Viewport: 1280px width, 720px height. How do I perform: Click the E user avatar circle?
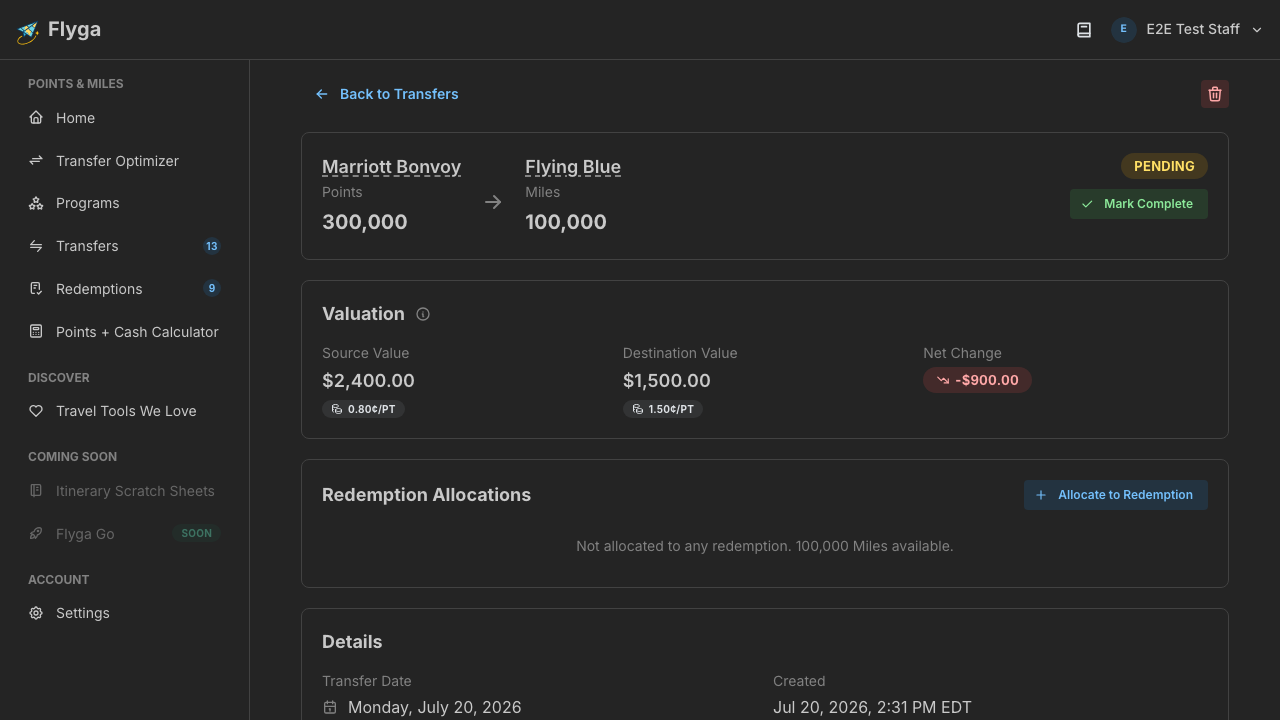[1123, 29]
